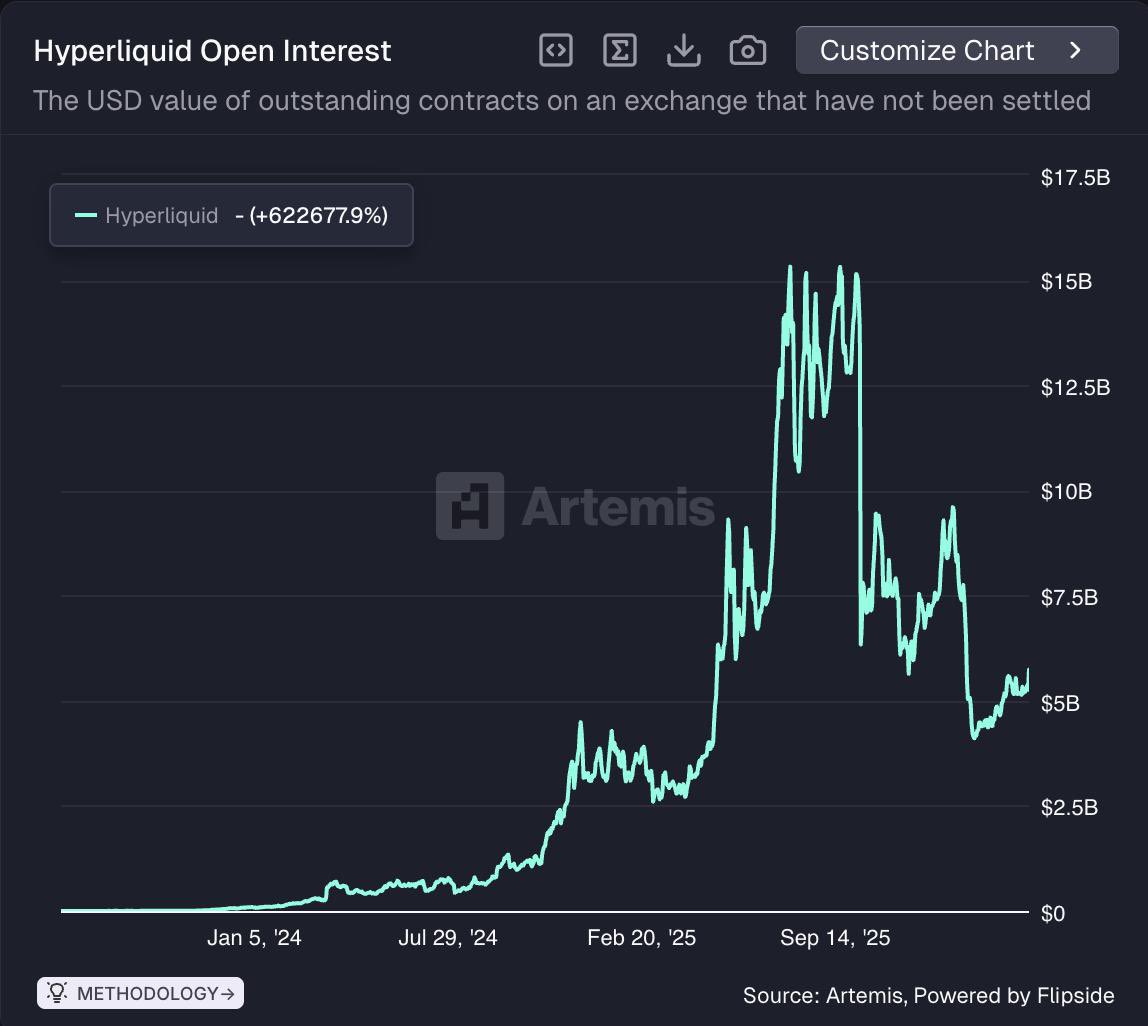Click the $0 axis label

point(1053,914)
